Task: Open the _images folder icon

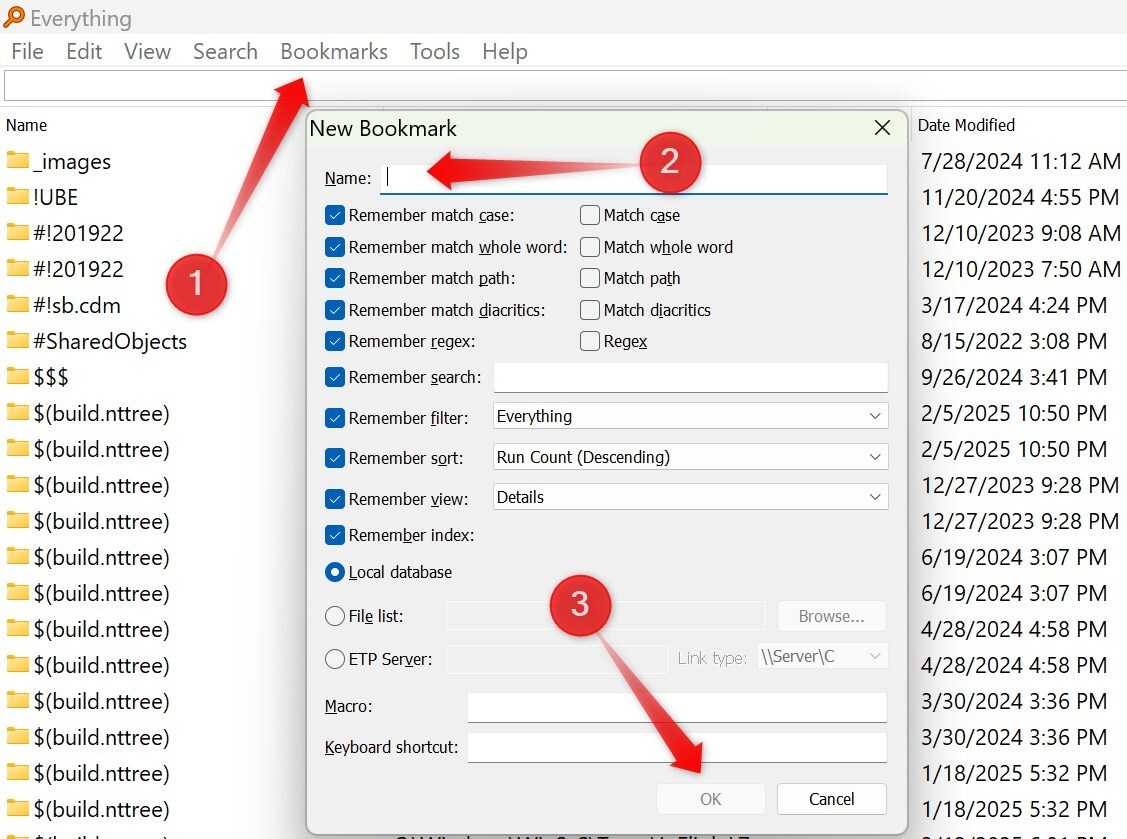Action: coord(18,160)
